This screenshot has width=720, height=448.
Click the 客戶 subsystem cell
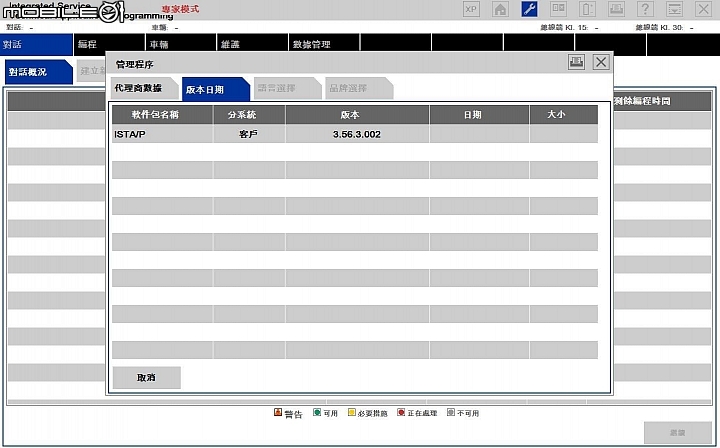pos(249,134)
